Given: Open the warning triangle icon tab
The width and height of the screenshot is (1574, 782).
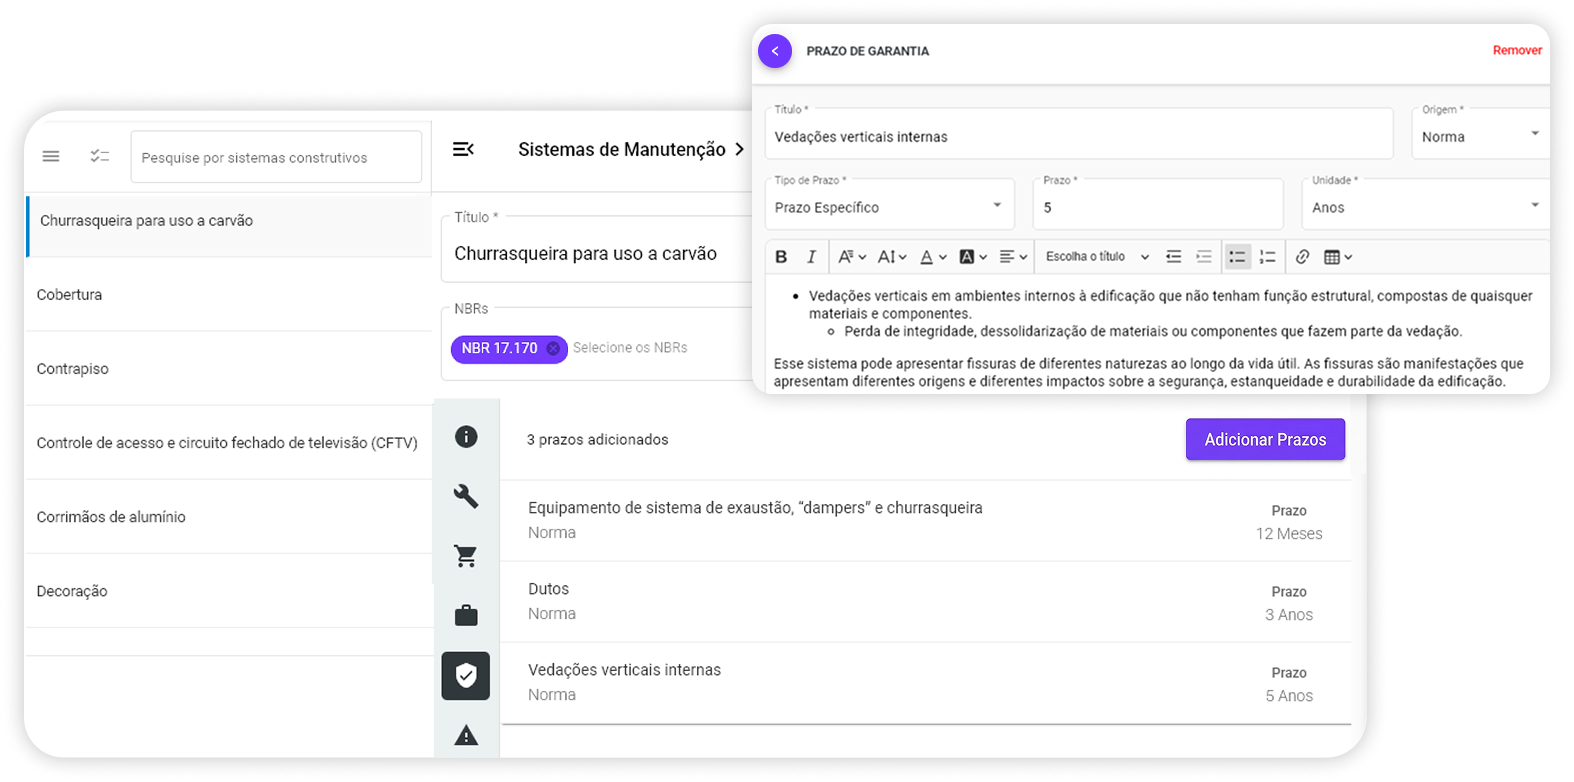Looking at the screenshot, I should (466, 736).
